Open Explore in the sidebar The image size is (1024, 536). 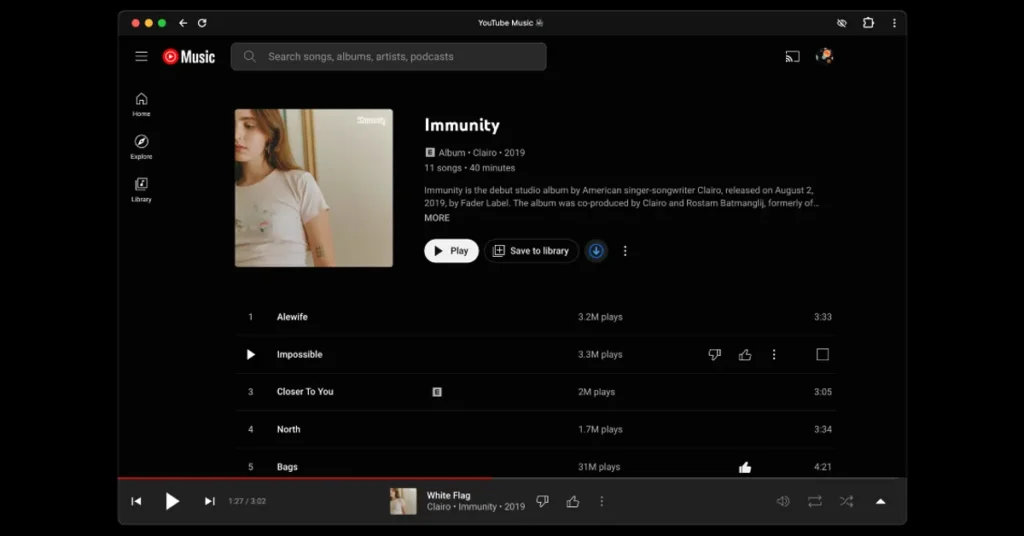pyautogui.click(x=141, y=147)
